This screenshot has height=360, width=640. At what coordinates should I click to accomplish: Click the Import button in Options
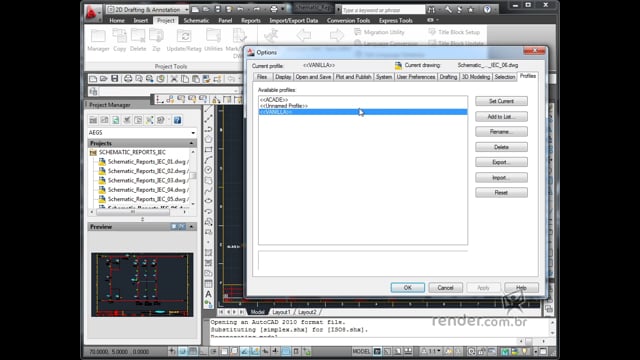[501, 178]
